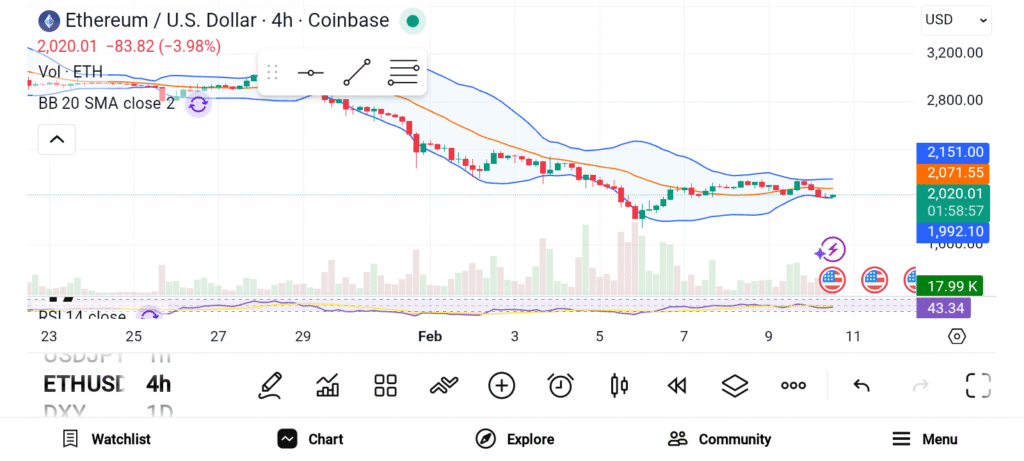The width and height of the screenshot is (1024, 461).
Task: Select the pencil drawing tools icon
Action: coord(270,385)
